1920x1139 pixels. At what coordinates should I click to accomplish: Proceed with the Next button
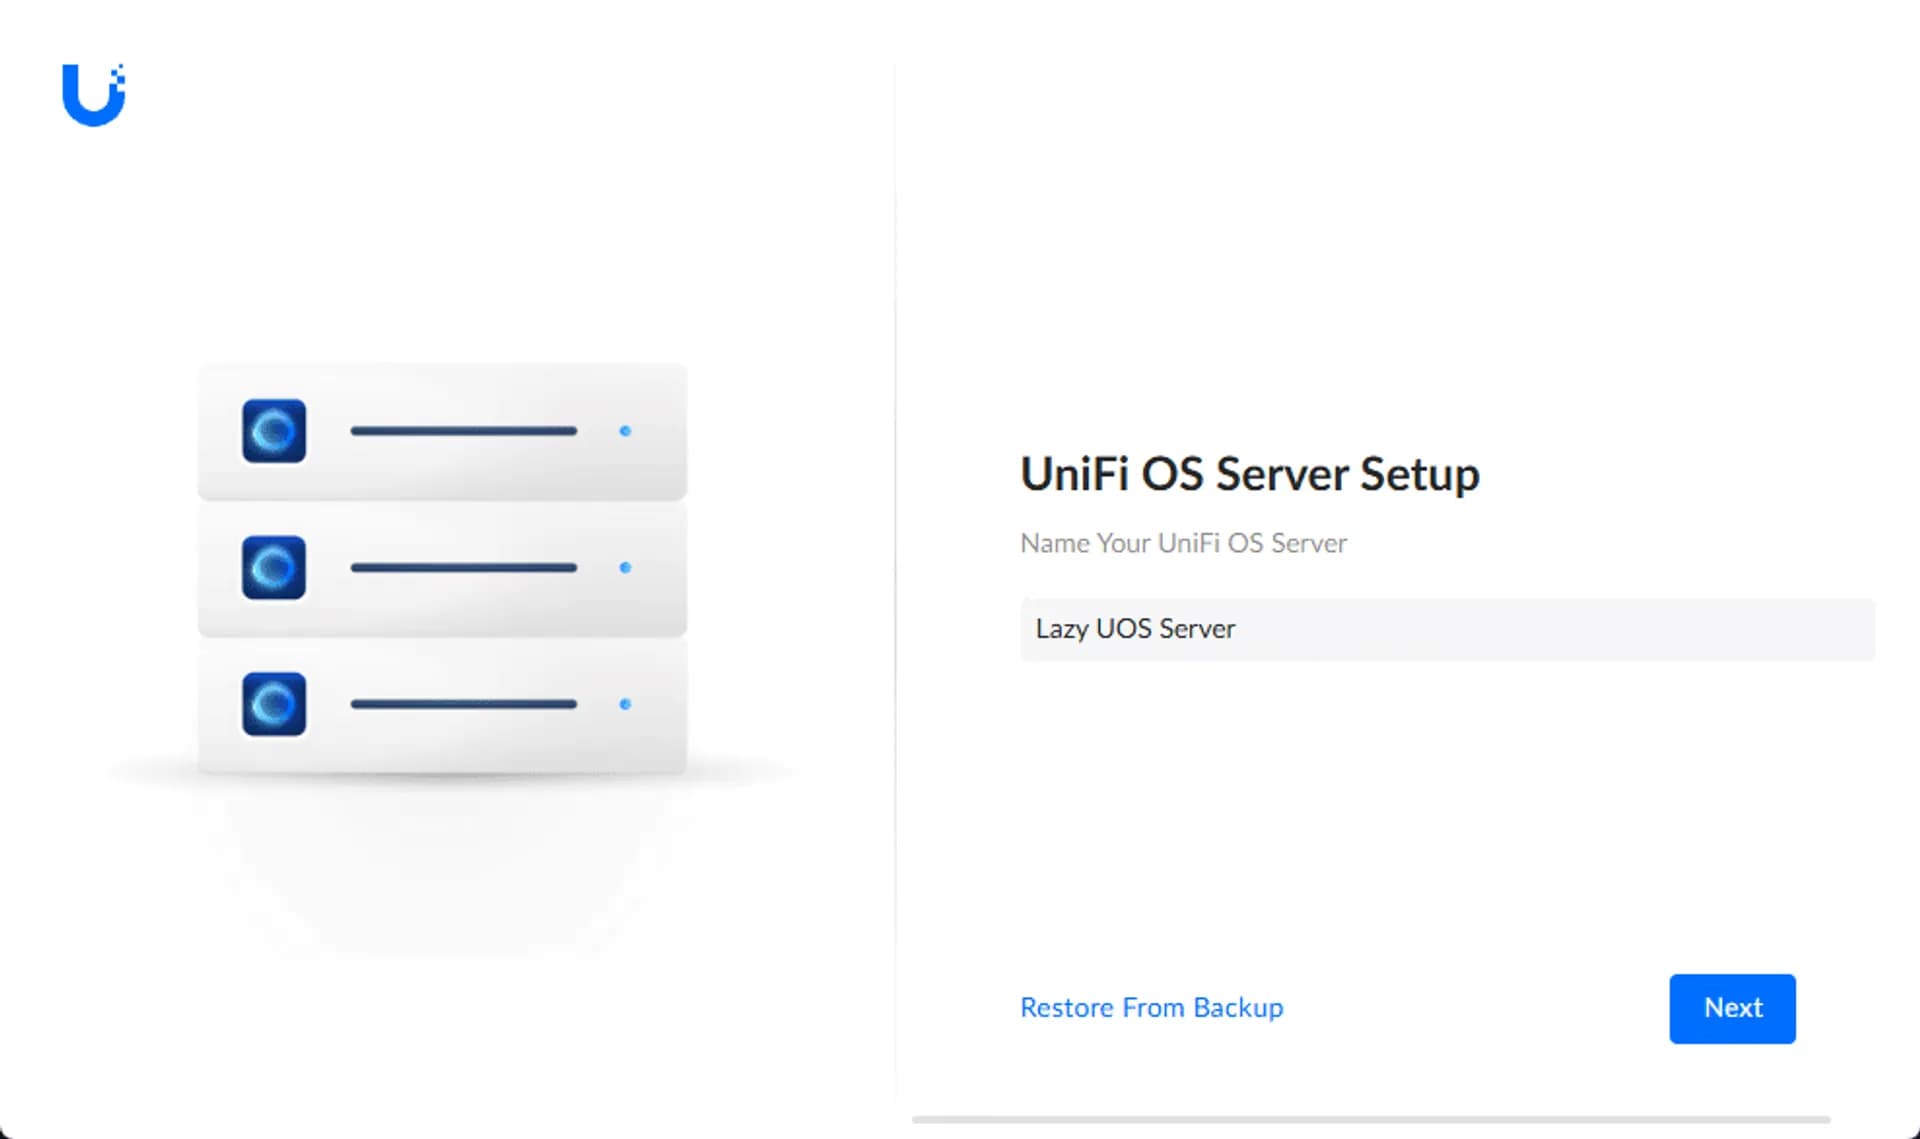tap(1732, 1008)
